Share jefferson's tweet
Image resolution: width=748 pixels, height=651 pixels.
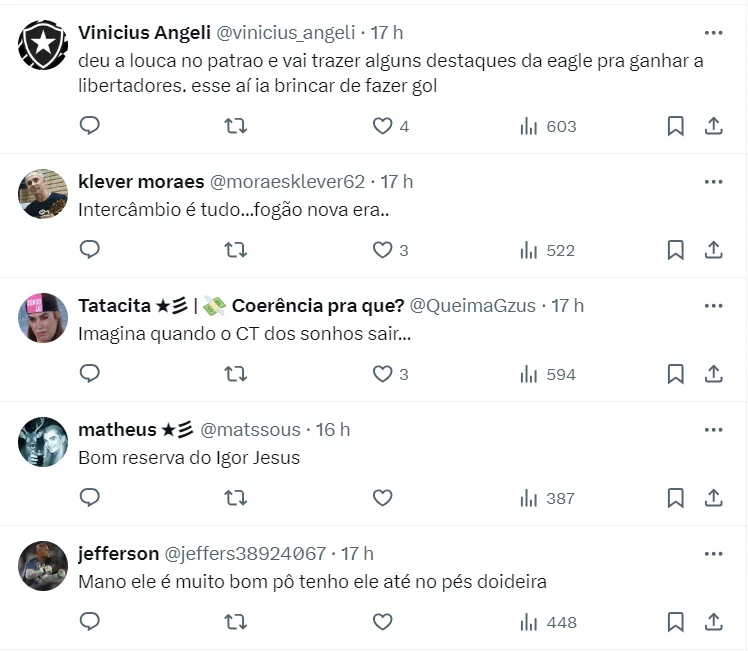(x=714, y=622)
